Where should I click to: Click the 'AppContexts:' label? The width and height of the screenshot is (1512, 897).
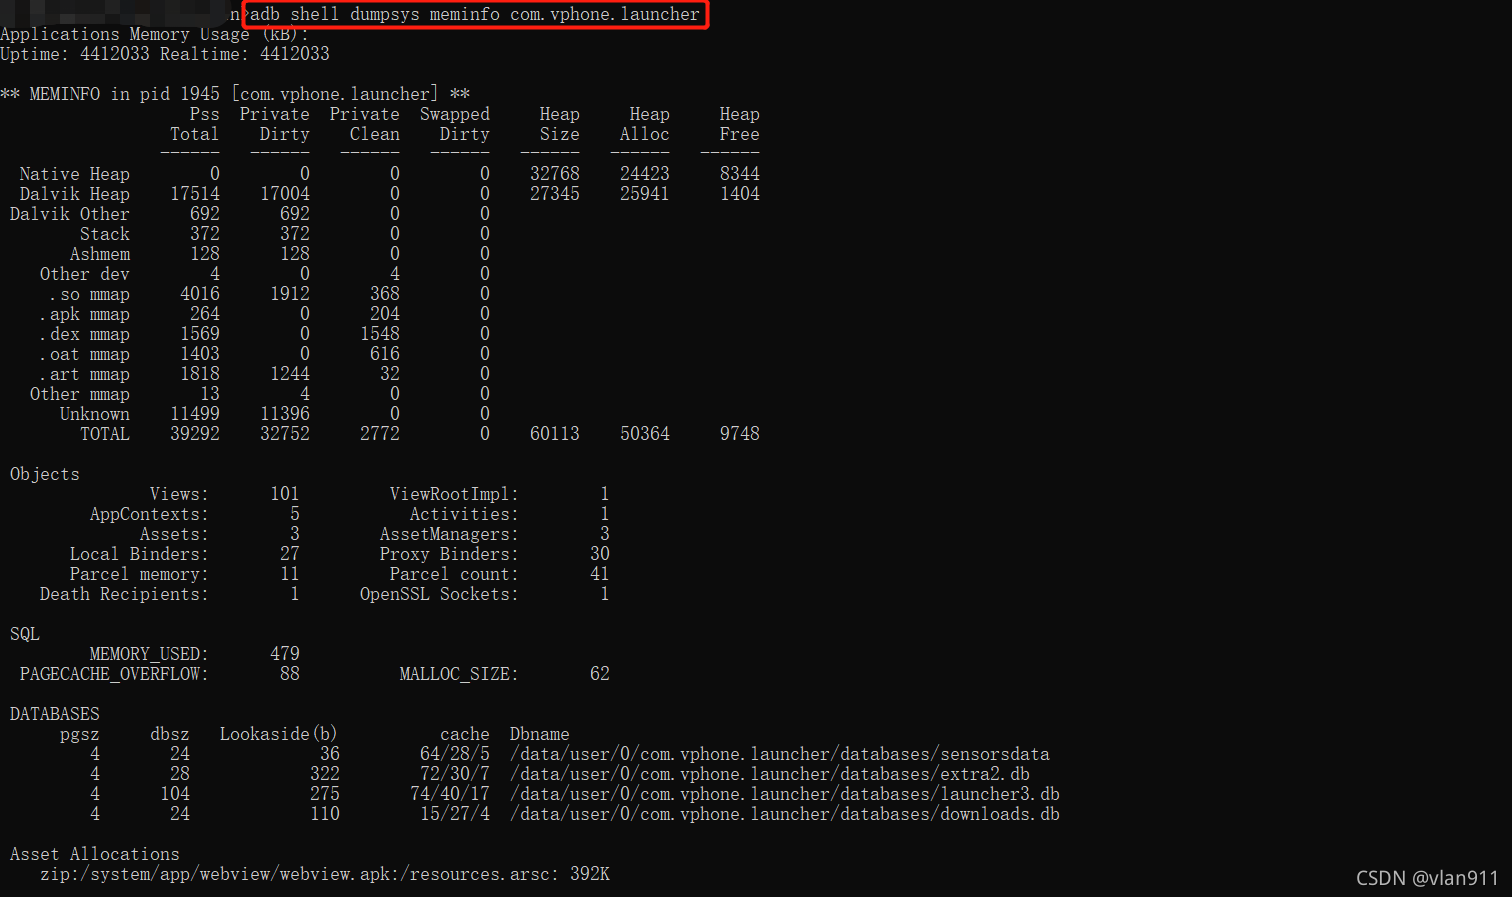point(150,514)
